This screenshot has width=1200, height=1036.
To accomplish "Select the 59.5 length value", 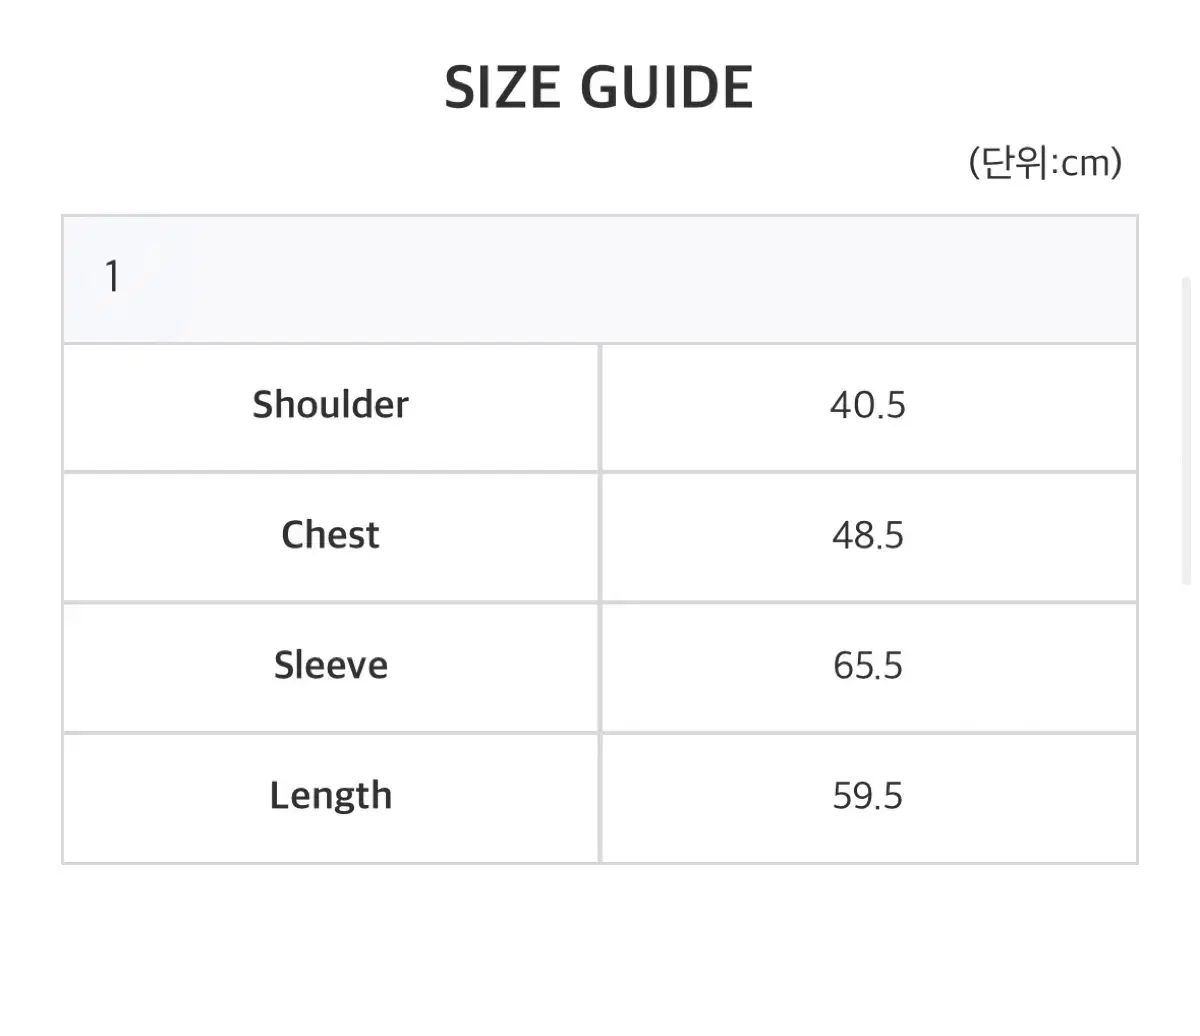I will pyautogui.click(x=867, y=796).
